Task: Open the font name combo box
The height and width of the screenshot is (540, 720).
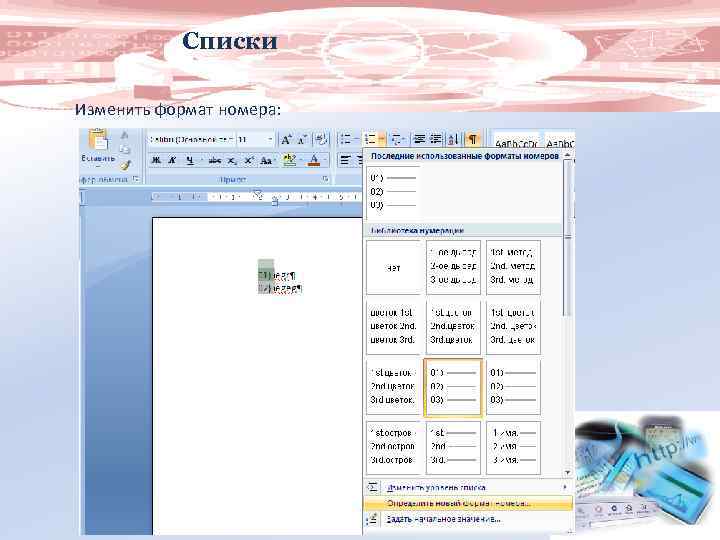Action: [x=191, y=139]
